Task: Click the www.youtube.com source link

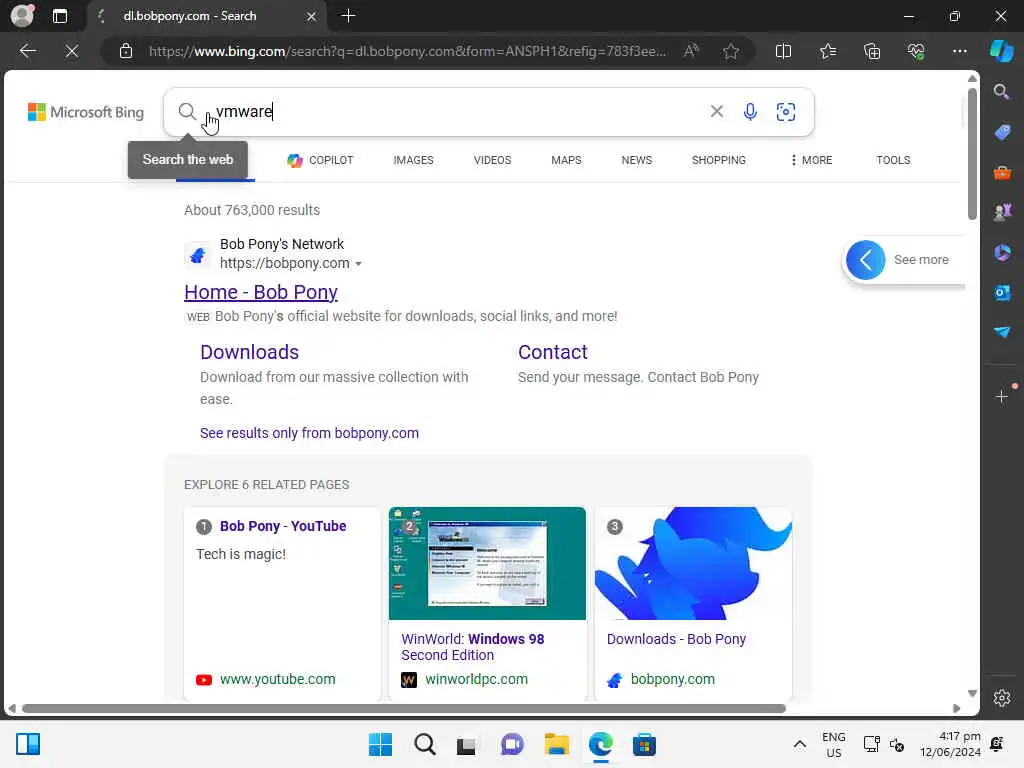Action: point(278,679)
